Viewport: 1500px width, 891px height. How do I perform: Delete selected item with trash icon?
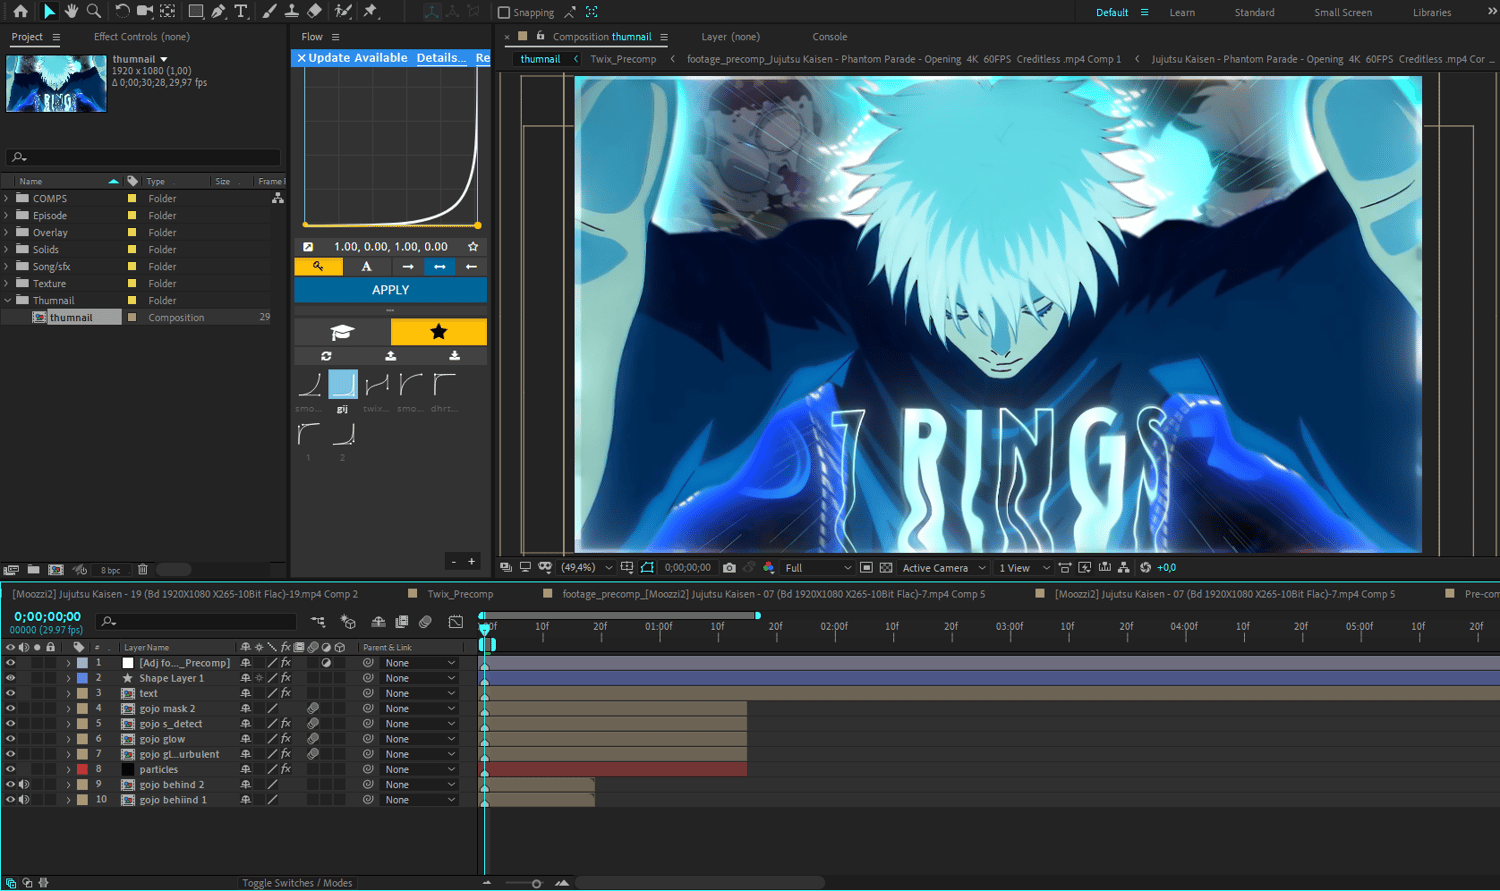[x=143, y=570]
